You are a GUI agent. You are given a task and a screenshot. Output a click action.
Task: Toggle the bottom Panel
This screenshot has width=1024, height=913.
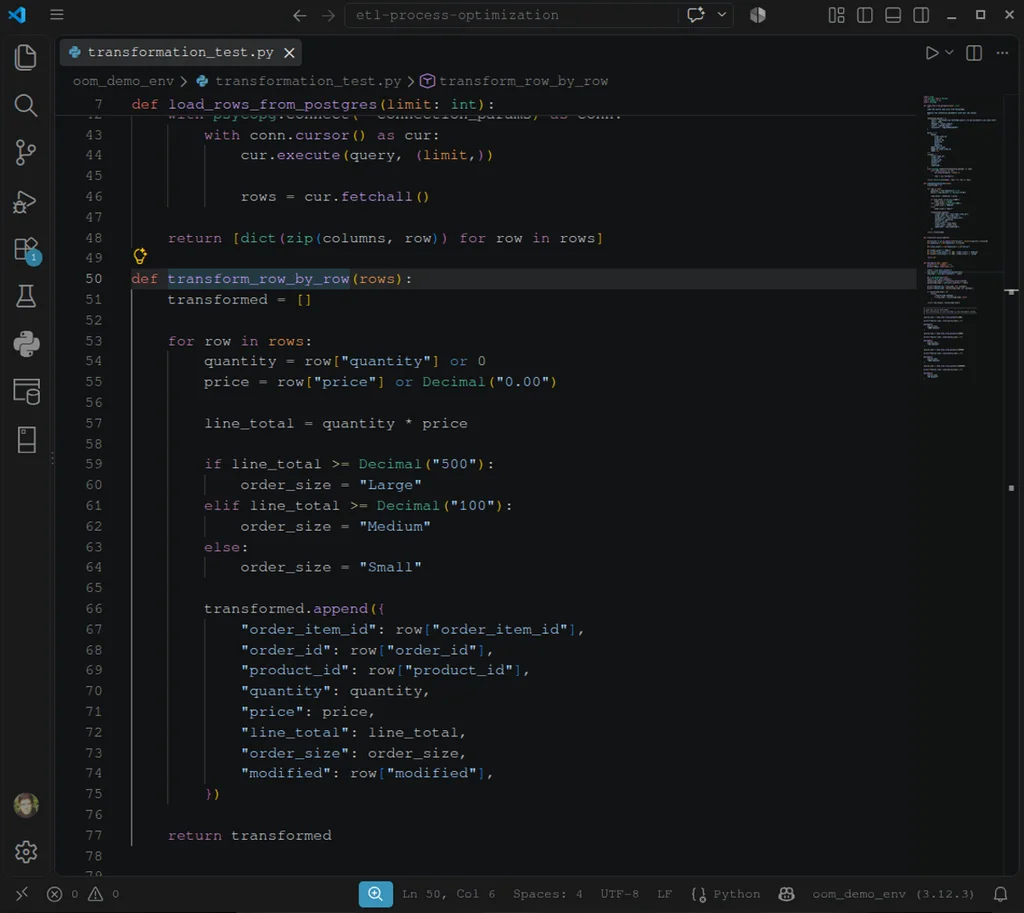pos(893,15)
